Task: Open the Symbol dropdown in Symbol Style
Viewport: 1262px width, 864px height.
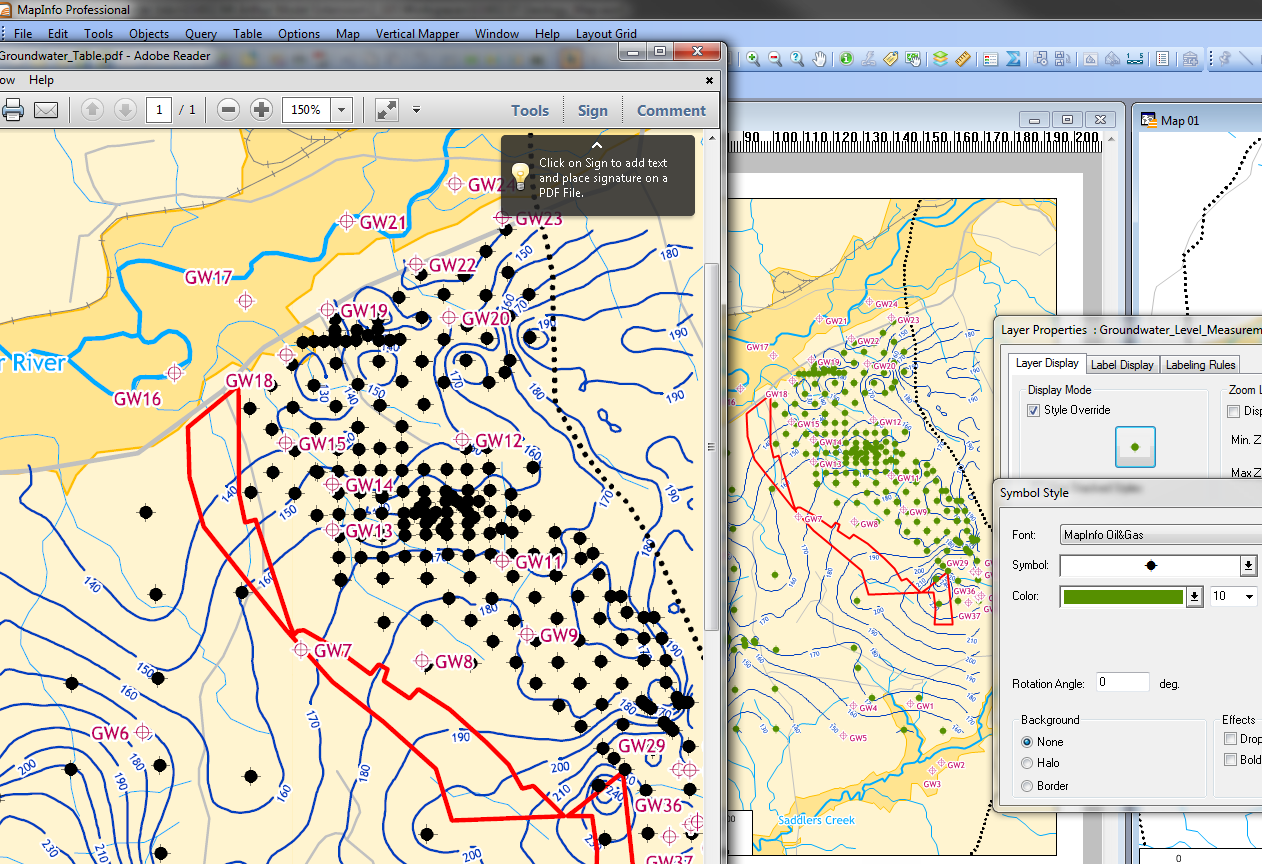Action: pyautogui.click(x=1248, y=565)
